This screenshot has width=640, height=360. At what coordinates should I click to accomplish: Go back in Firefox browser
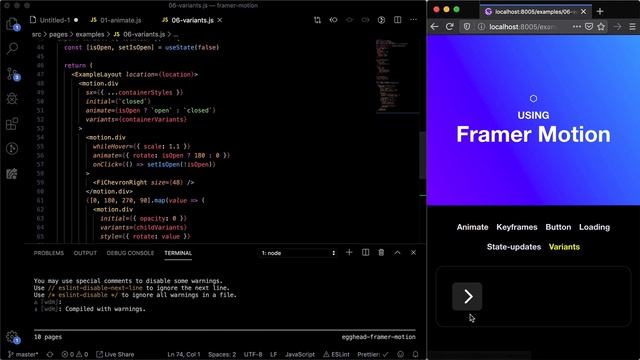pyautogui.click(x=435, y=27)
